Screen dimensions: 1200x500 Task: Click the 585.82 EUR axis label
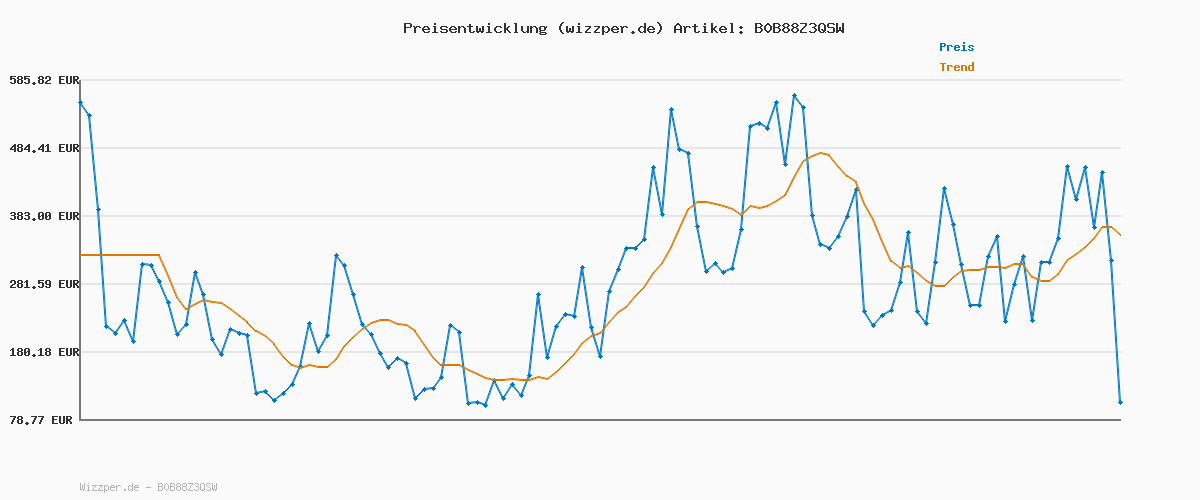(43, 80)
